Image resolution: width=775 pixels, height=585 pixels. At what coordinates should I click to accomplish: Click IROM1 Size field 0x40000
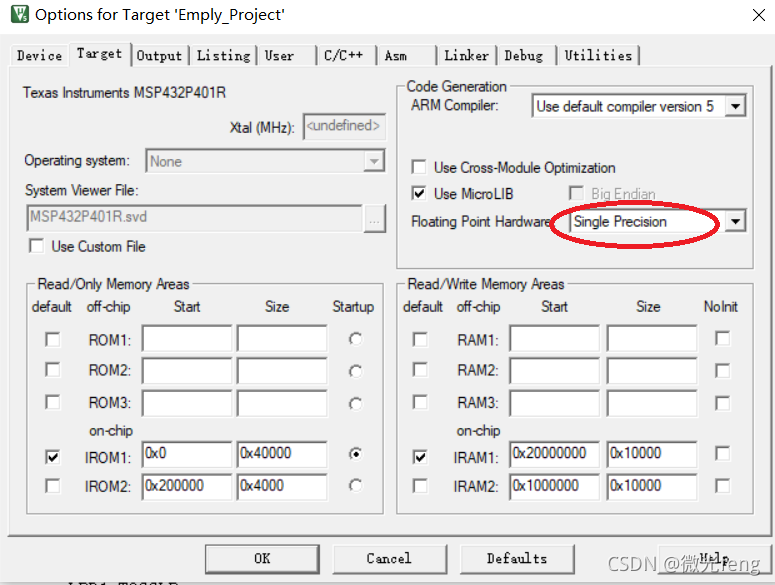pyautogui.click(x=282, y=454)
